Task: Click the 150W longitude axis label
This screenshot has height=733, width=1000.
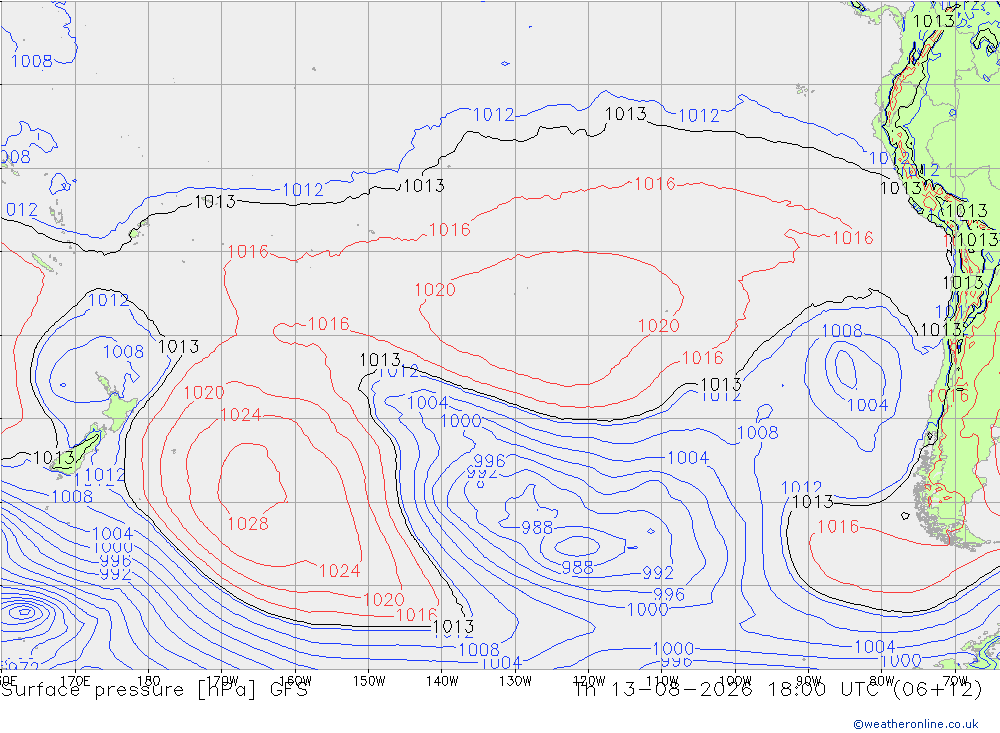Action: [369, 681]
